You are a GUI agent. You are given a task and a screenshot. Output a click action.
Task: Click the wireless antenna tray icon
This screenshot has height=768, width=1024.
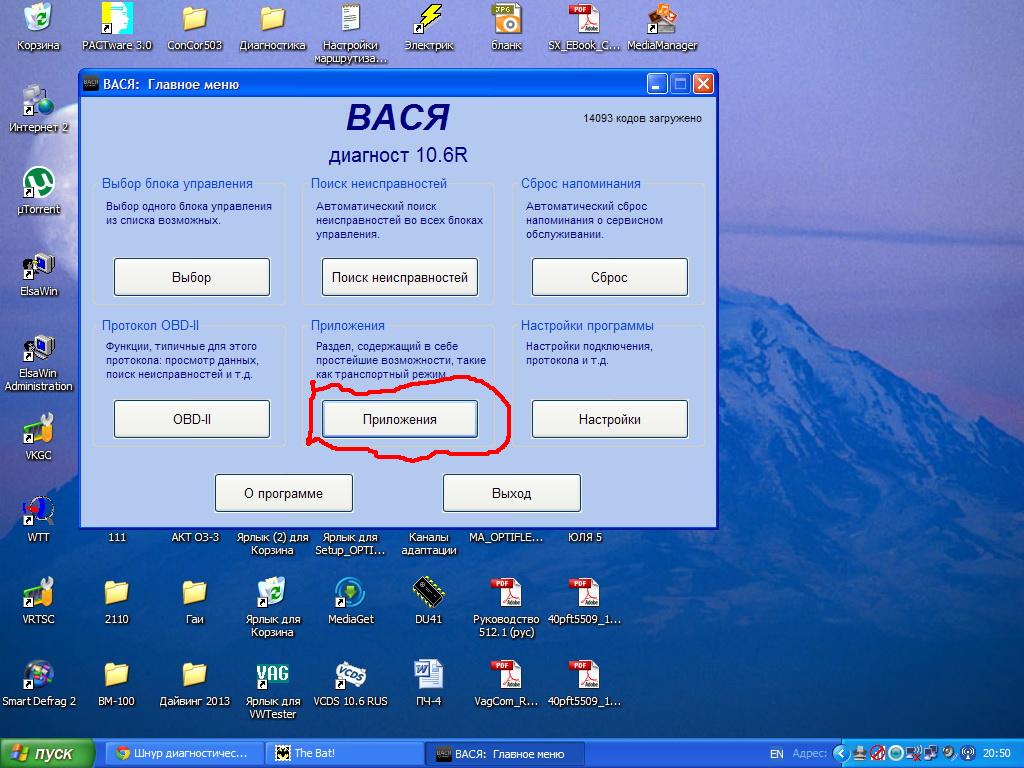click(968, 754)
